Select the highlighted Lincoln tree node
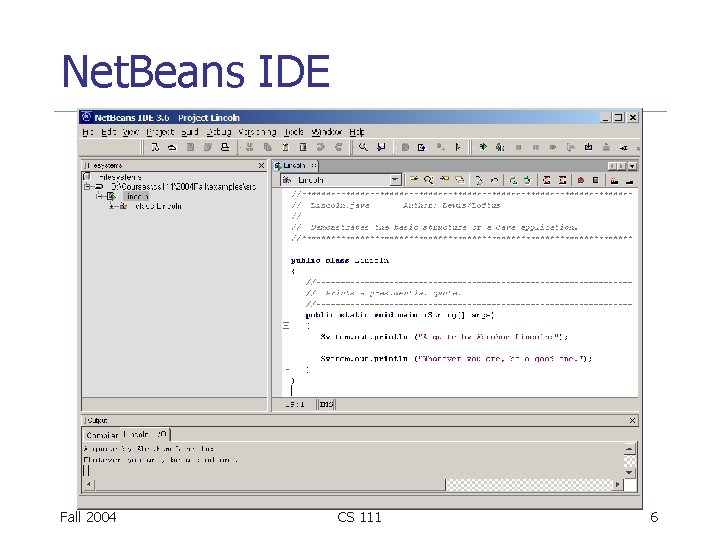The image size is (720, 540). pos(135,197)
